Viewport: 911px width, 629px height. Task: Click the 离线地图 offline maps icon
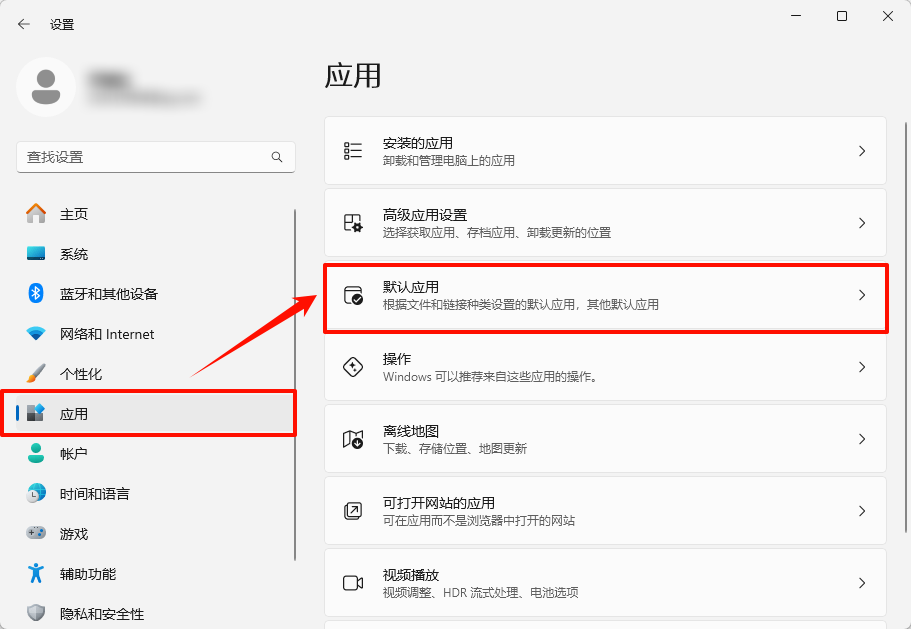coord(352,438)
